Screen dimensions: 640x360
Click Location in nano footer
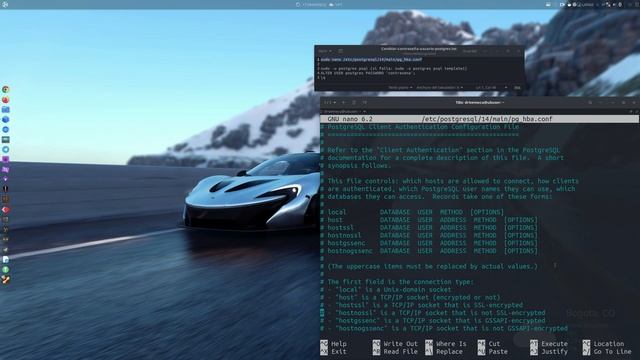(x=603, y=344)
